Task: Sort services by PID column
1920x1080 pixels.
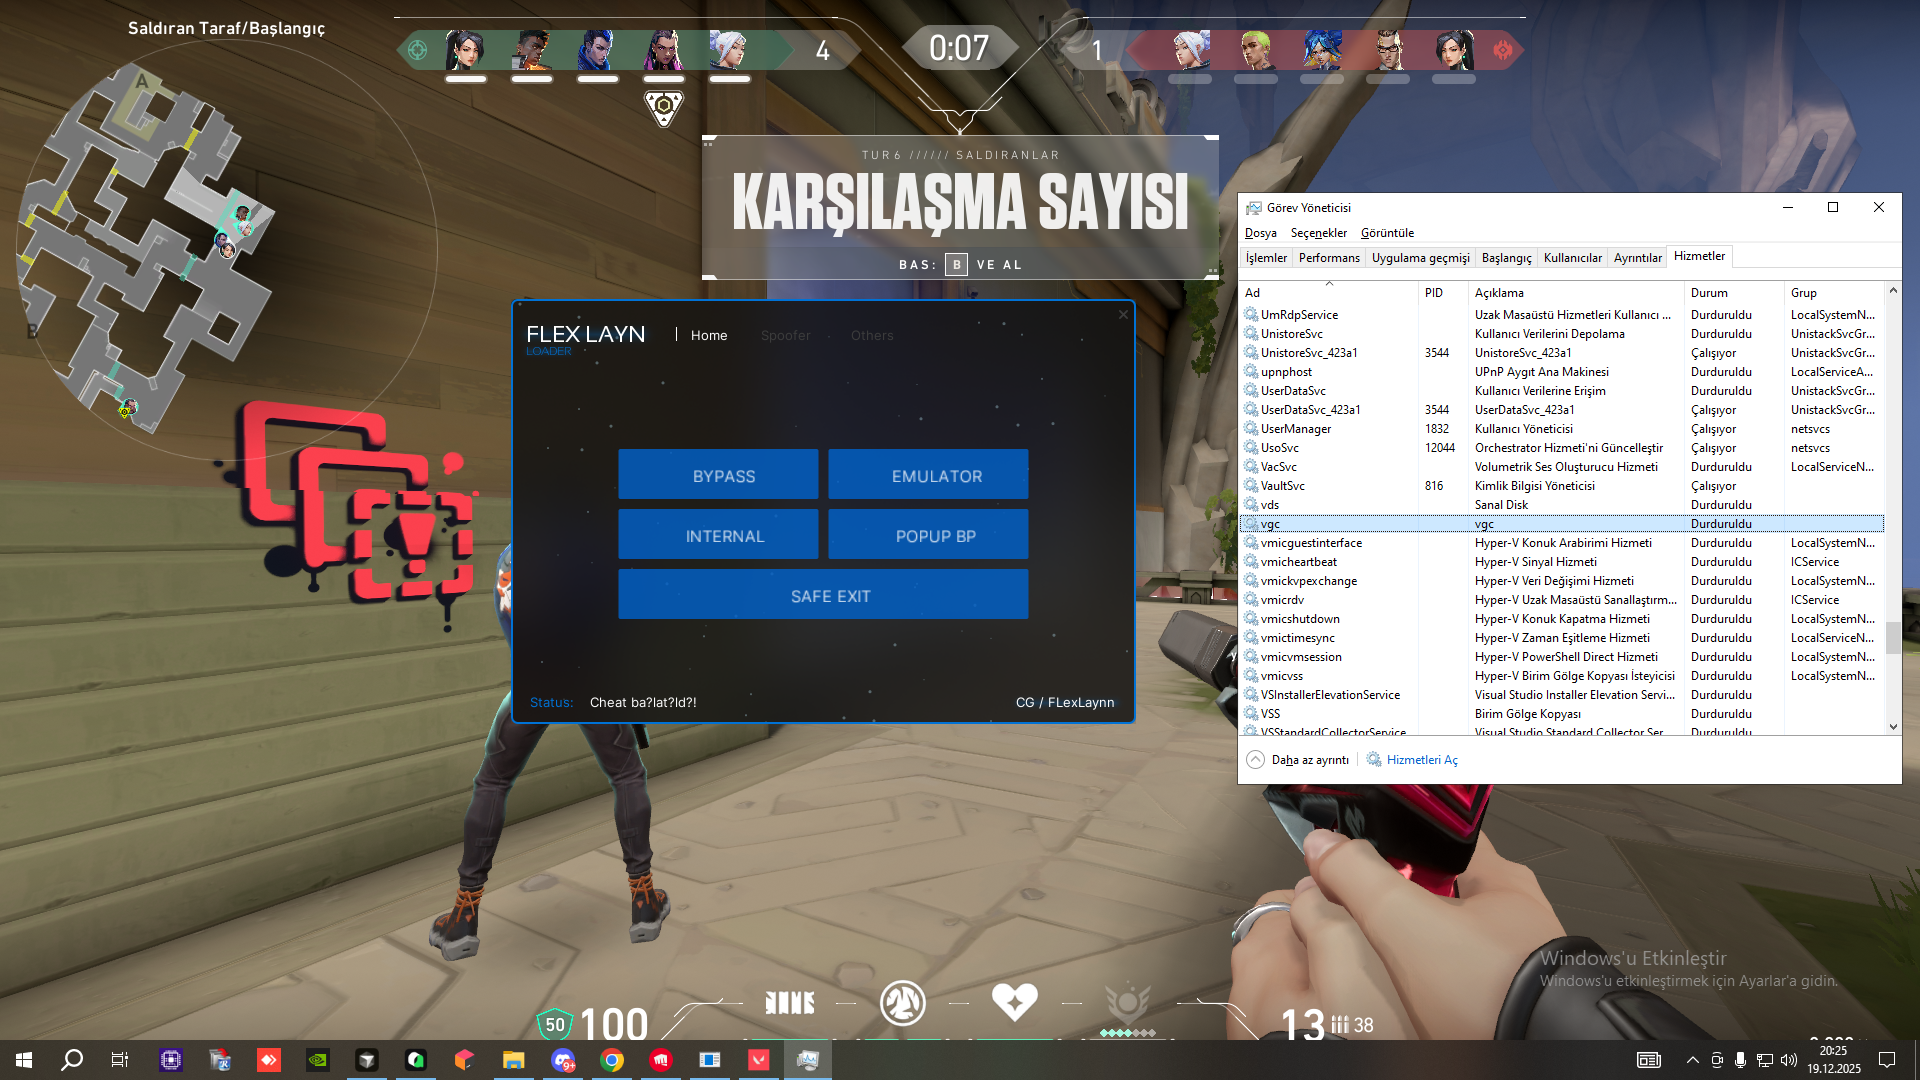Action: (1443, 293)
